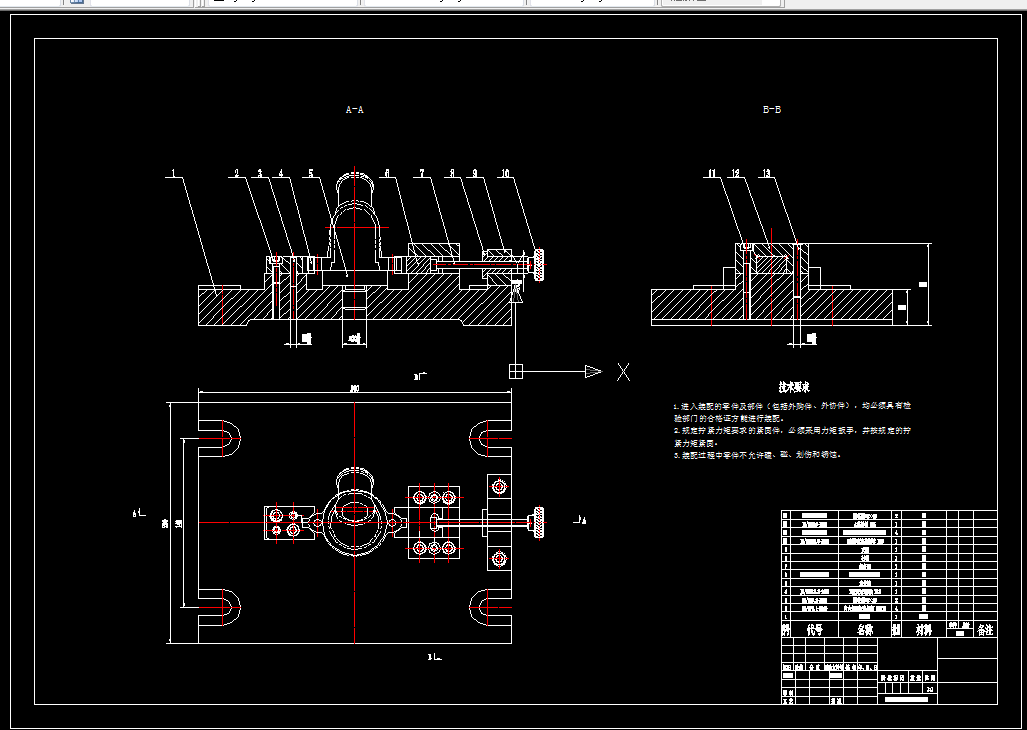Select the B-B section view title
The width and height of the screenshot is (1027, 730).
(x=772, y=109)
